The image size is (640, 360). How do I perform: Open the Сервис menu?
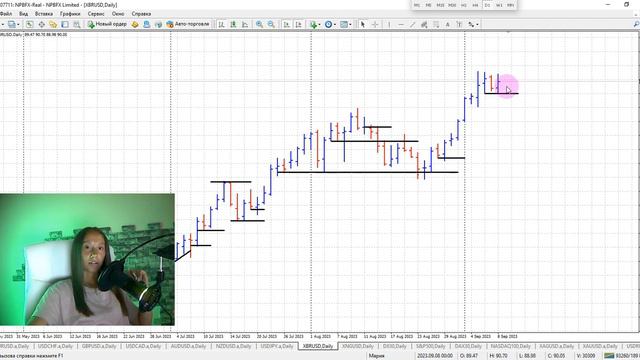pos(96,14)
